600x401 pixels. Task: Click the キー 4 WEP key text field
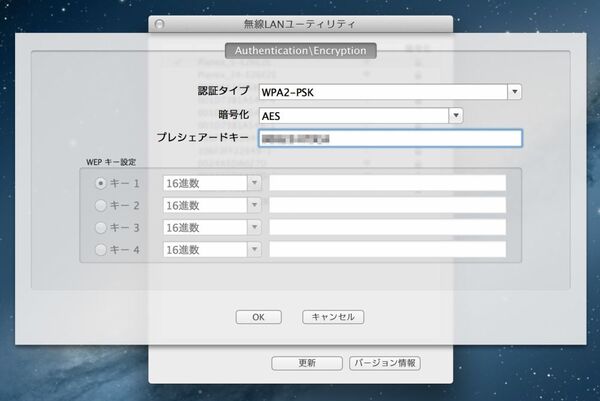tap(388, 250)
